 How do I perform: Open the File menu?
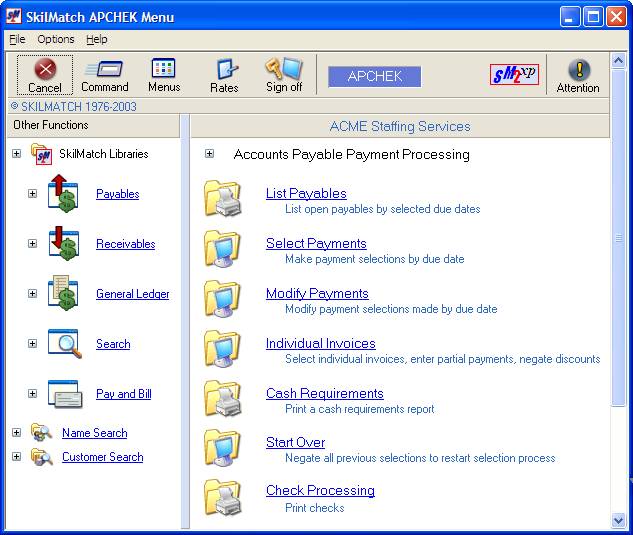point(17,39)
